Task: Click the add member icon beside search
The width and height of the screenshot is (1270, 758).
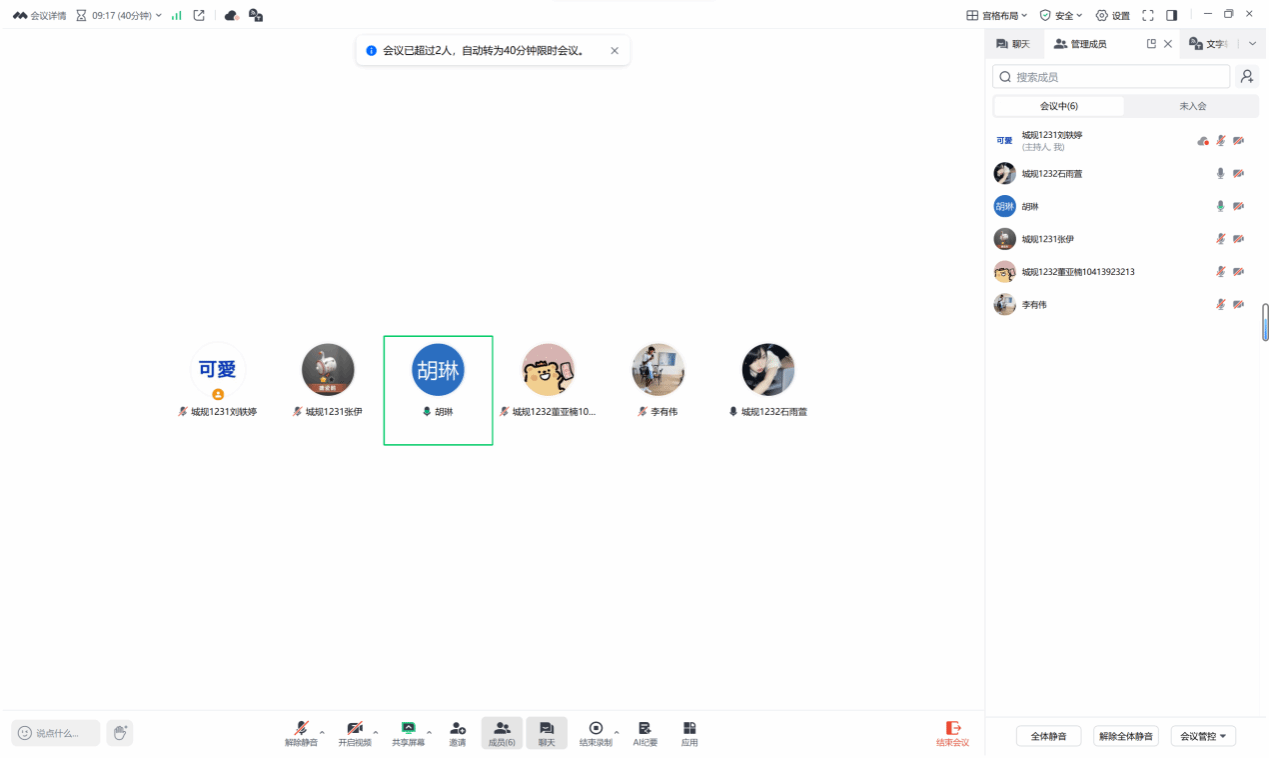Action: [1246, 76]
